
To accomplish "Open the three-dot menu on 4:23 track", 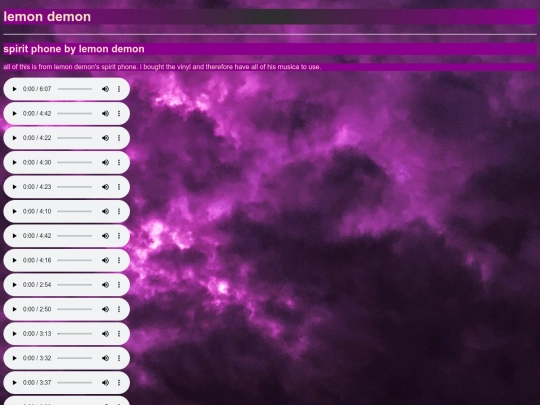I will 119,187.
